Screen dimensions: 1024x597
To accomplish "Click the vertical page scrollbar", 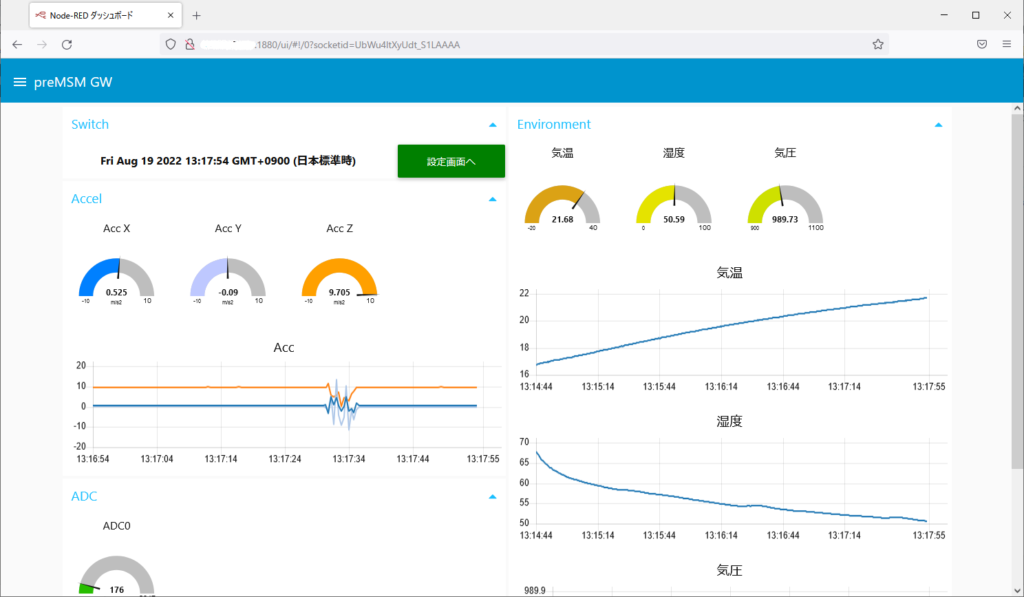I will pos(1017,300).
